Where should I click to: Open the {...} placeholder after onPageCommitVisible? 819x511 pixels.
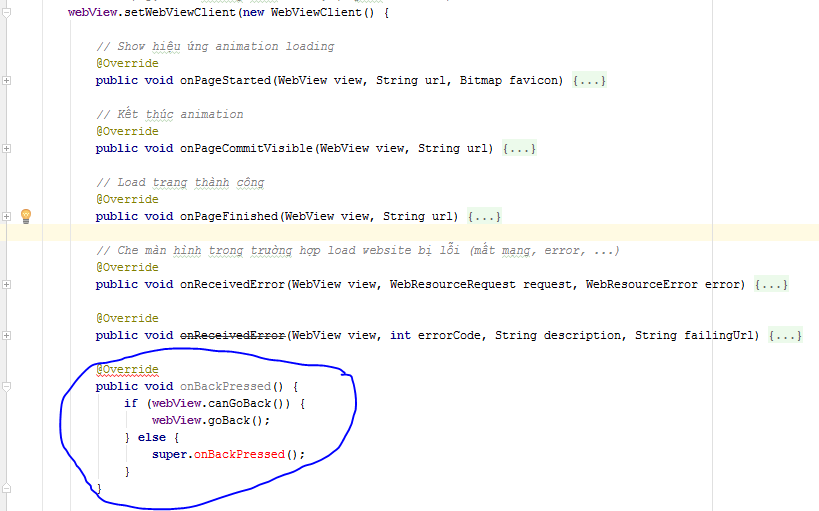[x=519, y=148]
